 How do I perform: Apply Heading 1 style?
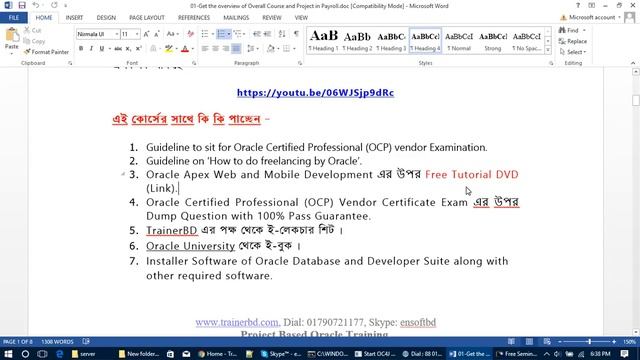pos(324,40)
